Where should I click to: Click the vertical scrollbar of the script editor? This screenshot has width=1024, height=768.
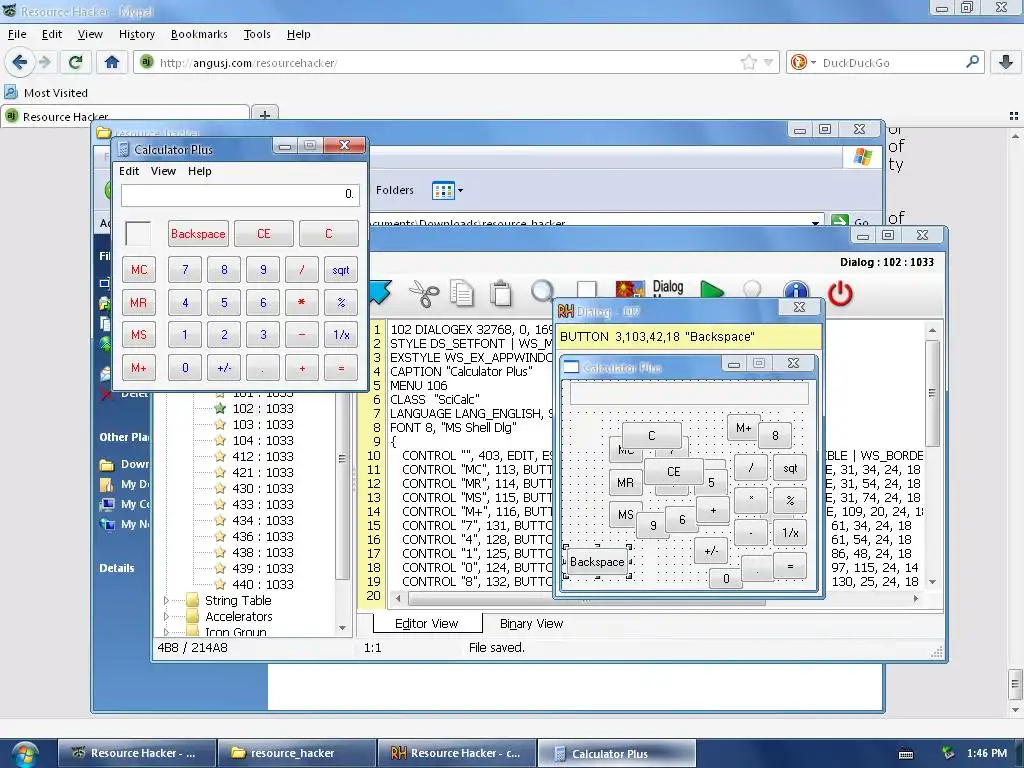(x=933, y=456)
